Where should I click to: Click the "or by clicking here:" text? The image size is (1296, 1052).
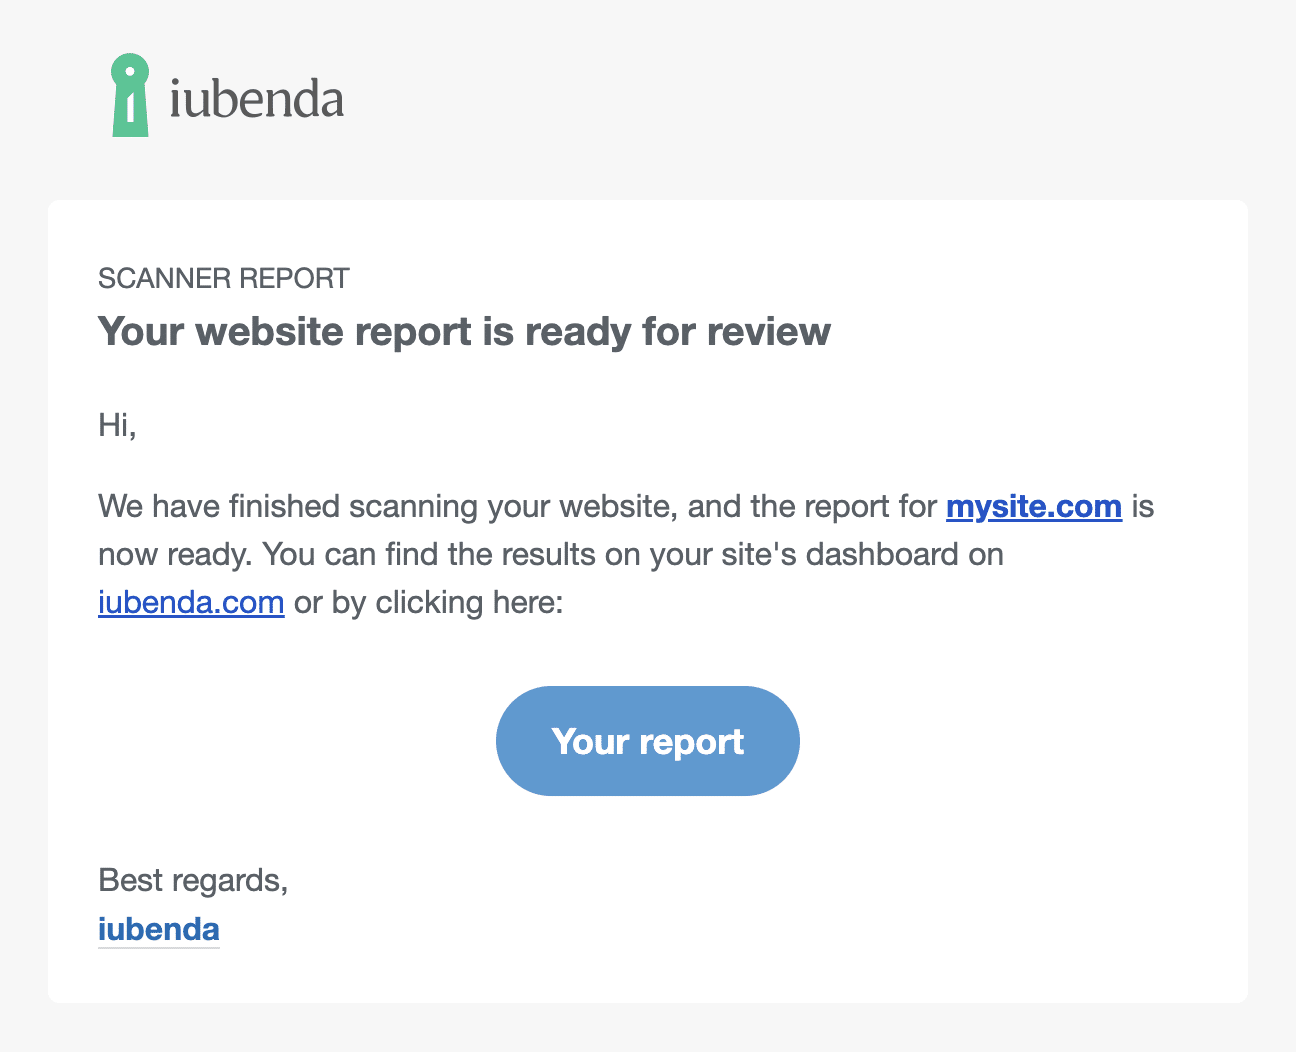pos(429,603)
